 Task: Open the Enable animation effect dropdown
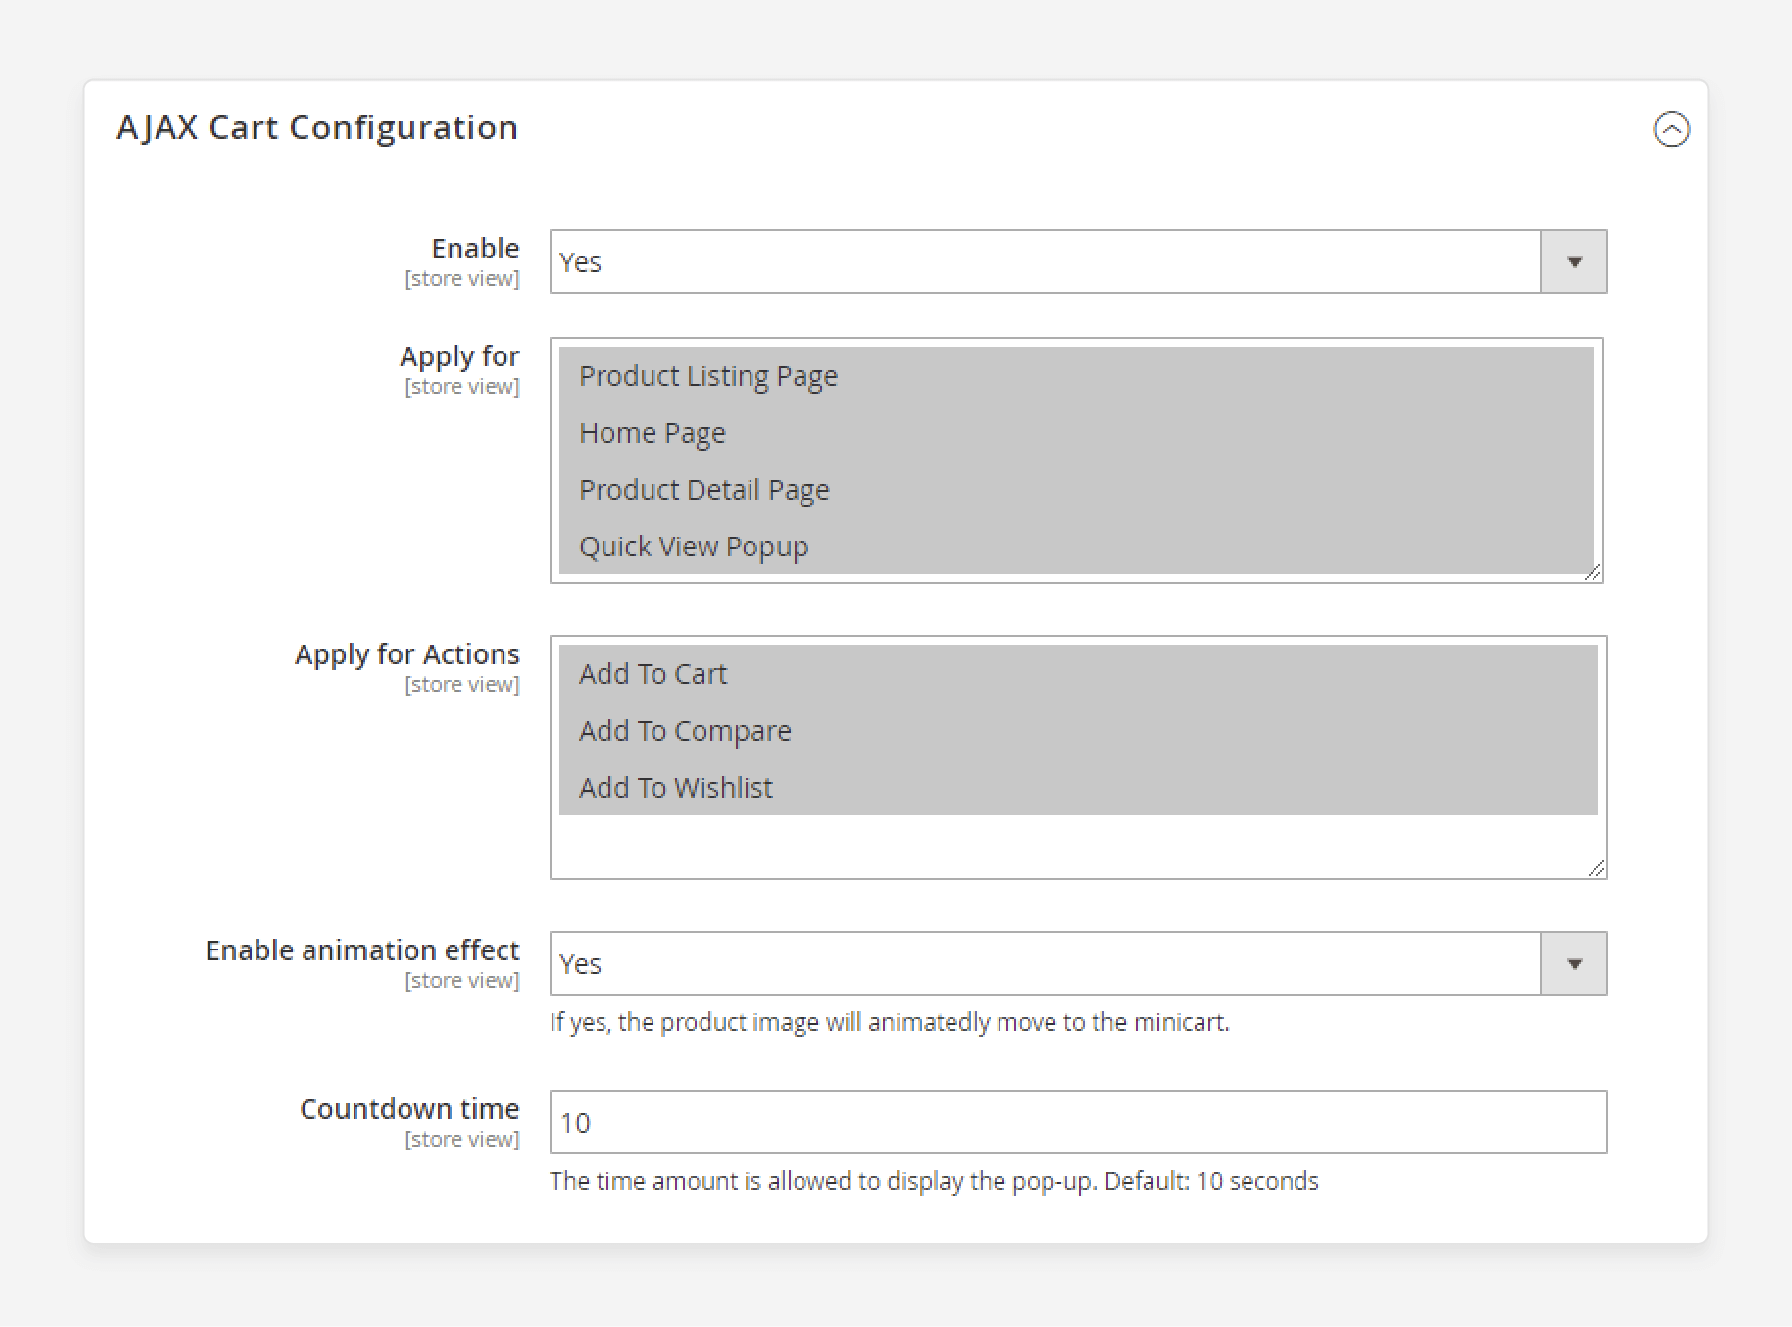click(1078, 964)
